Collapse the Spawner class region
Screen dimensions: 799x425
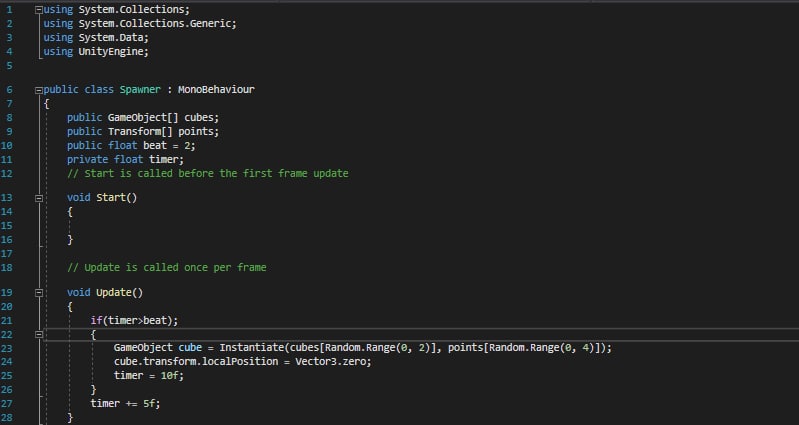(39, 90)
